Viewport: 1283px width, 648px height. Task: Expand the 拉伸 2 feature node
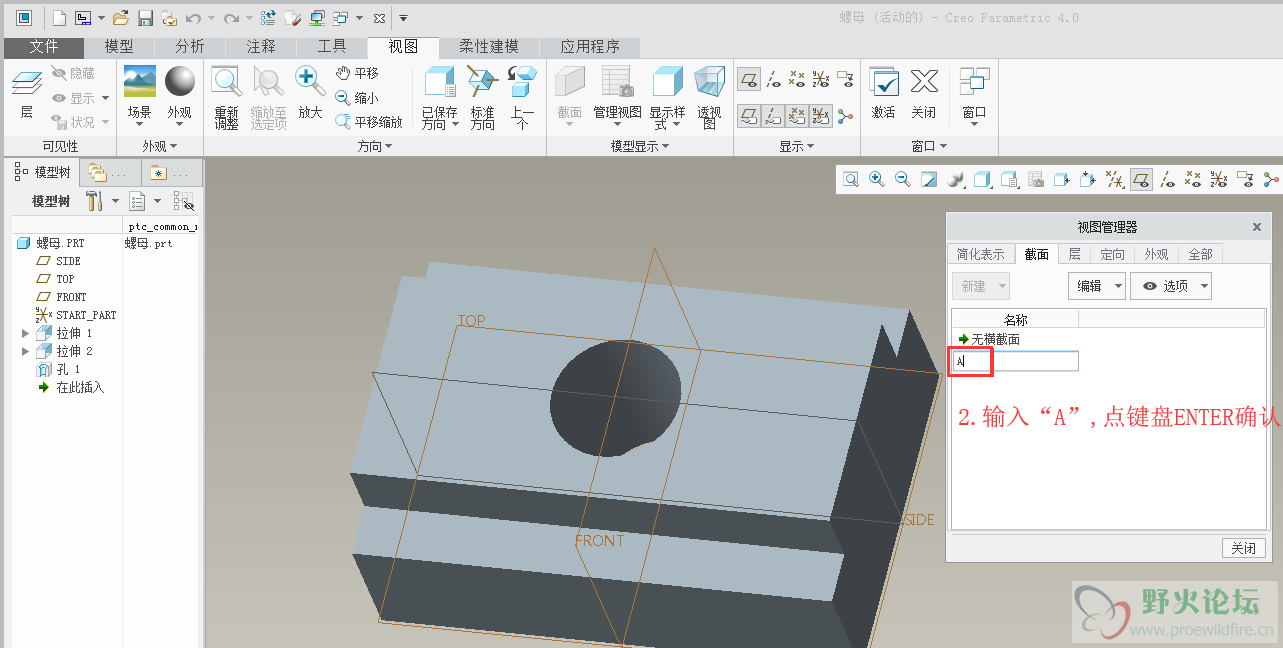(x=26, y=351)
